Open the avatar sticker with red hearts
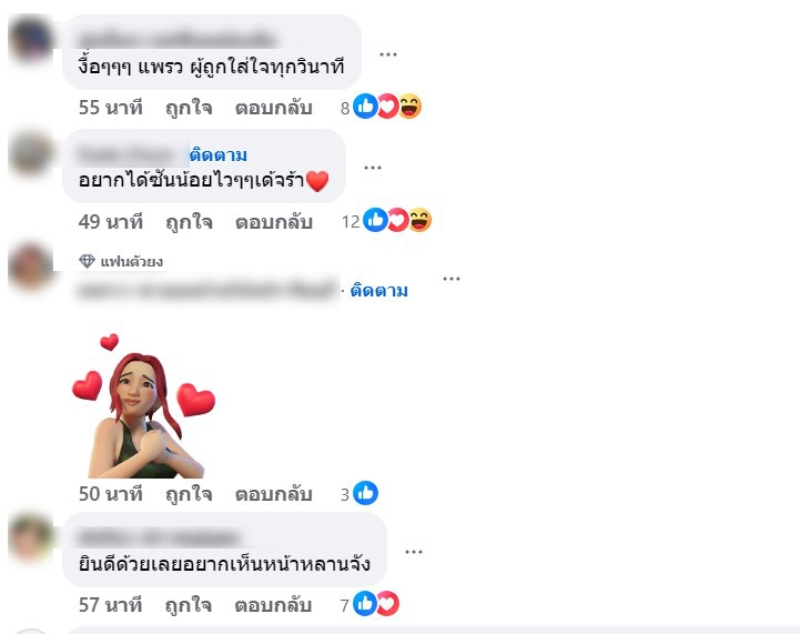The width and height of the screenshot is (800, 634). pos(143,405)
